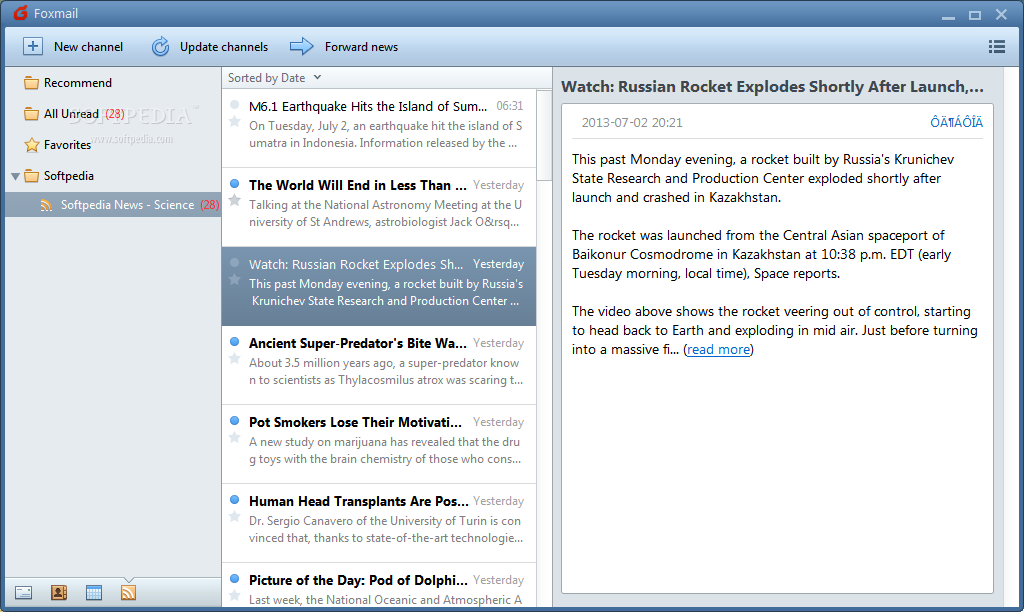Star the Ancient Super-Predator article
The image size is (1024, 612).
[234, 359]
